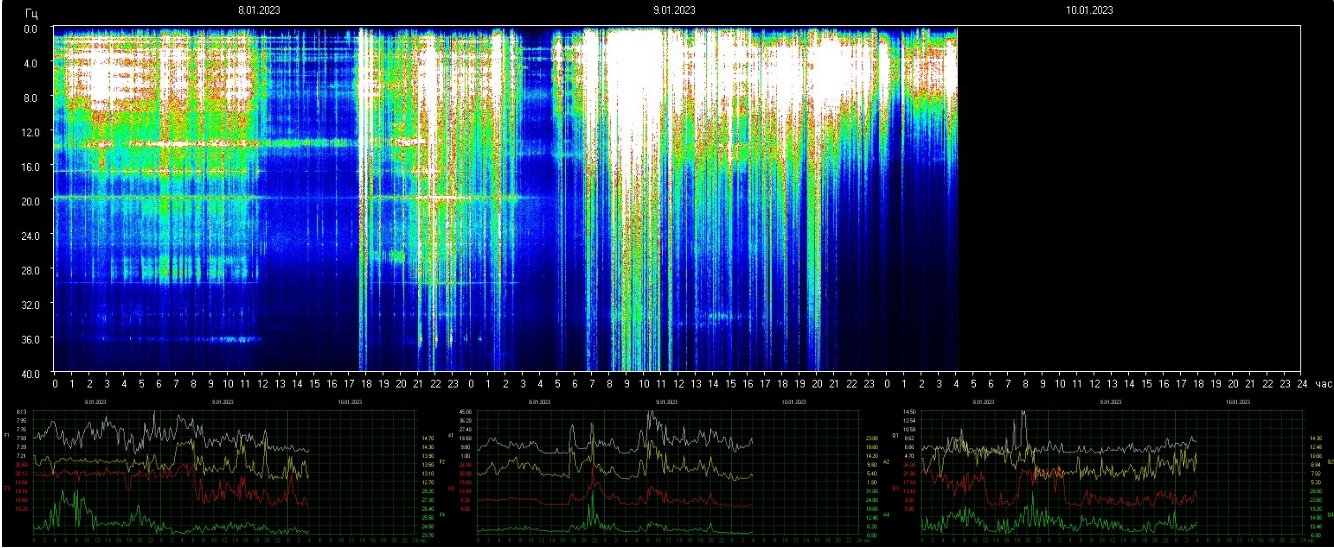
Task: Select the red F3 label on frequency chart
Action: click(7, 488)
